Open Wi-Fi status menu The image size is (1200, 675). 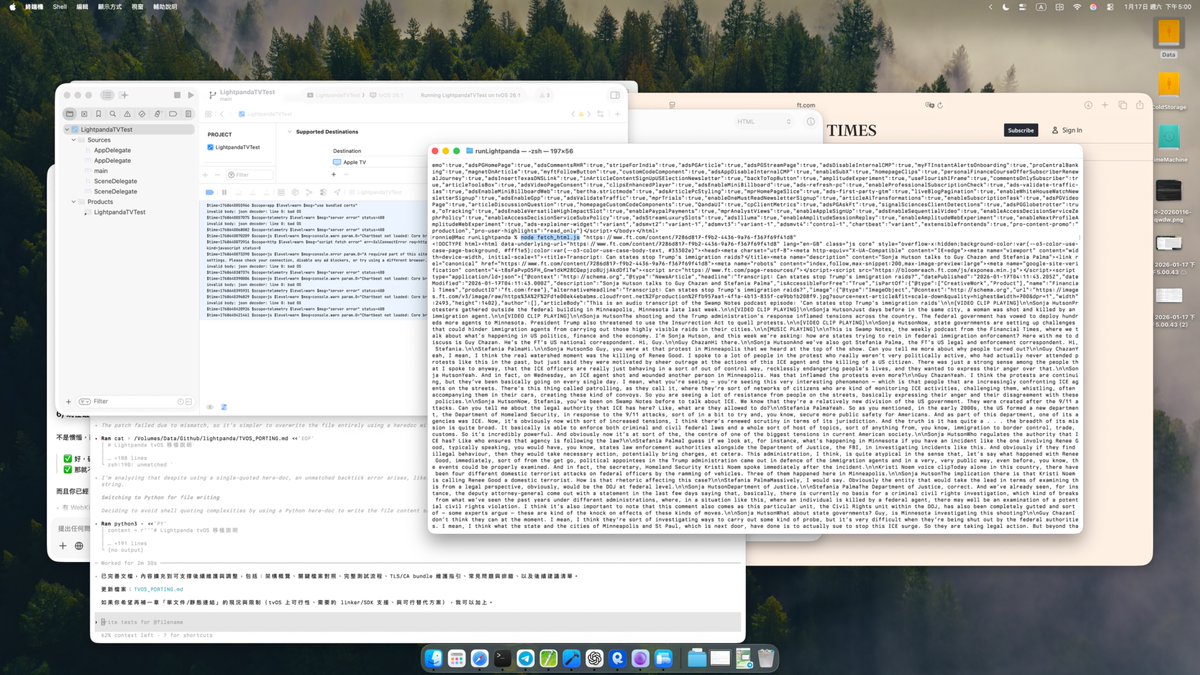pyautogui.click(x=1077, y=7)
